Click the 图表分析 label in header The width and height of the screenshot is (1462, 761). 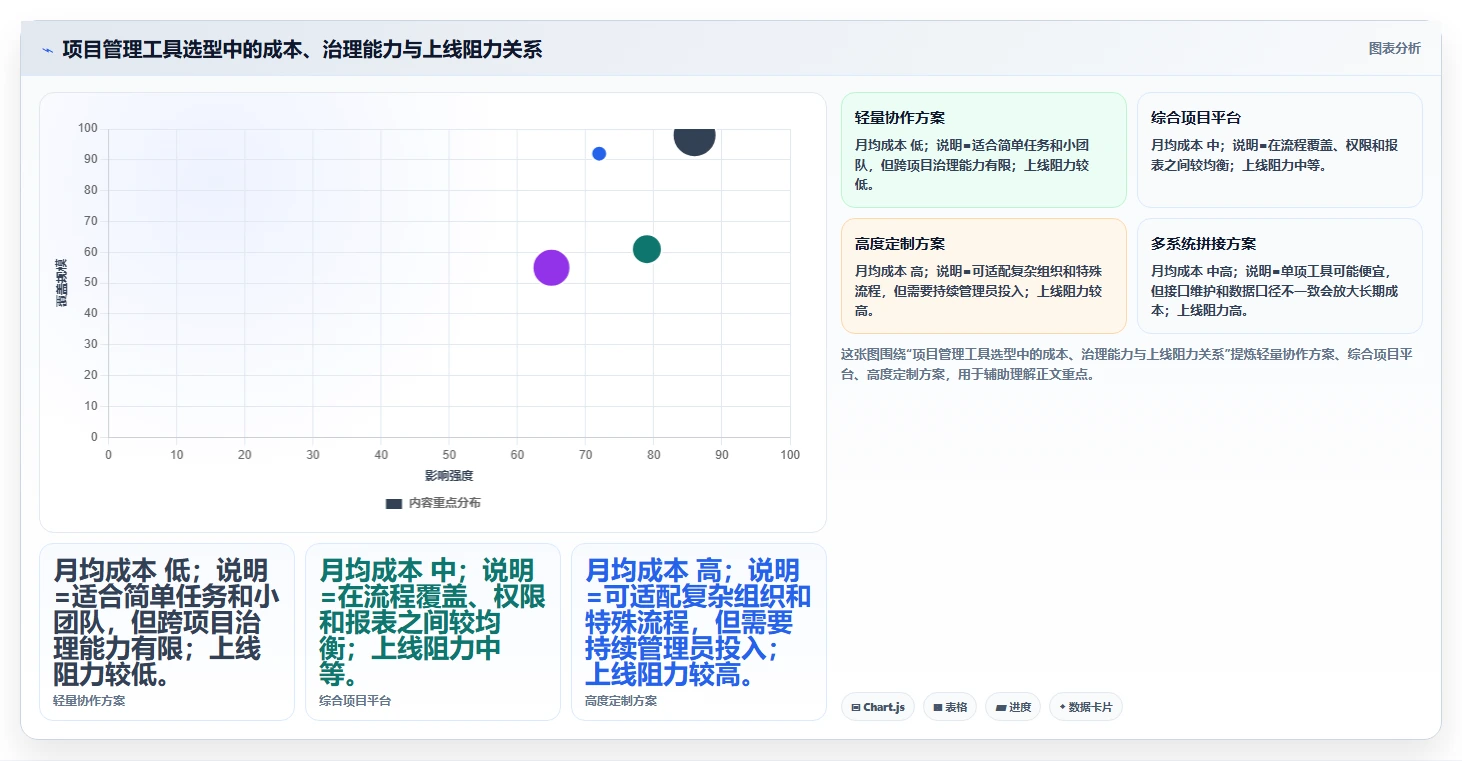point(1394,48)
